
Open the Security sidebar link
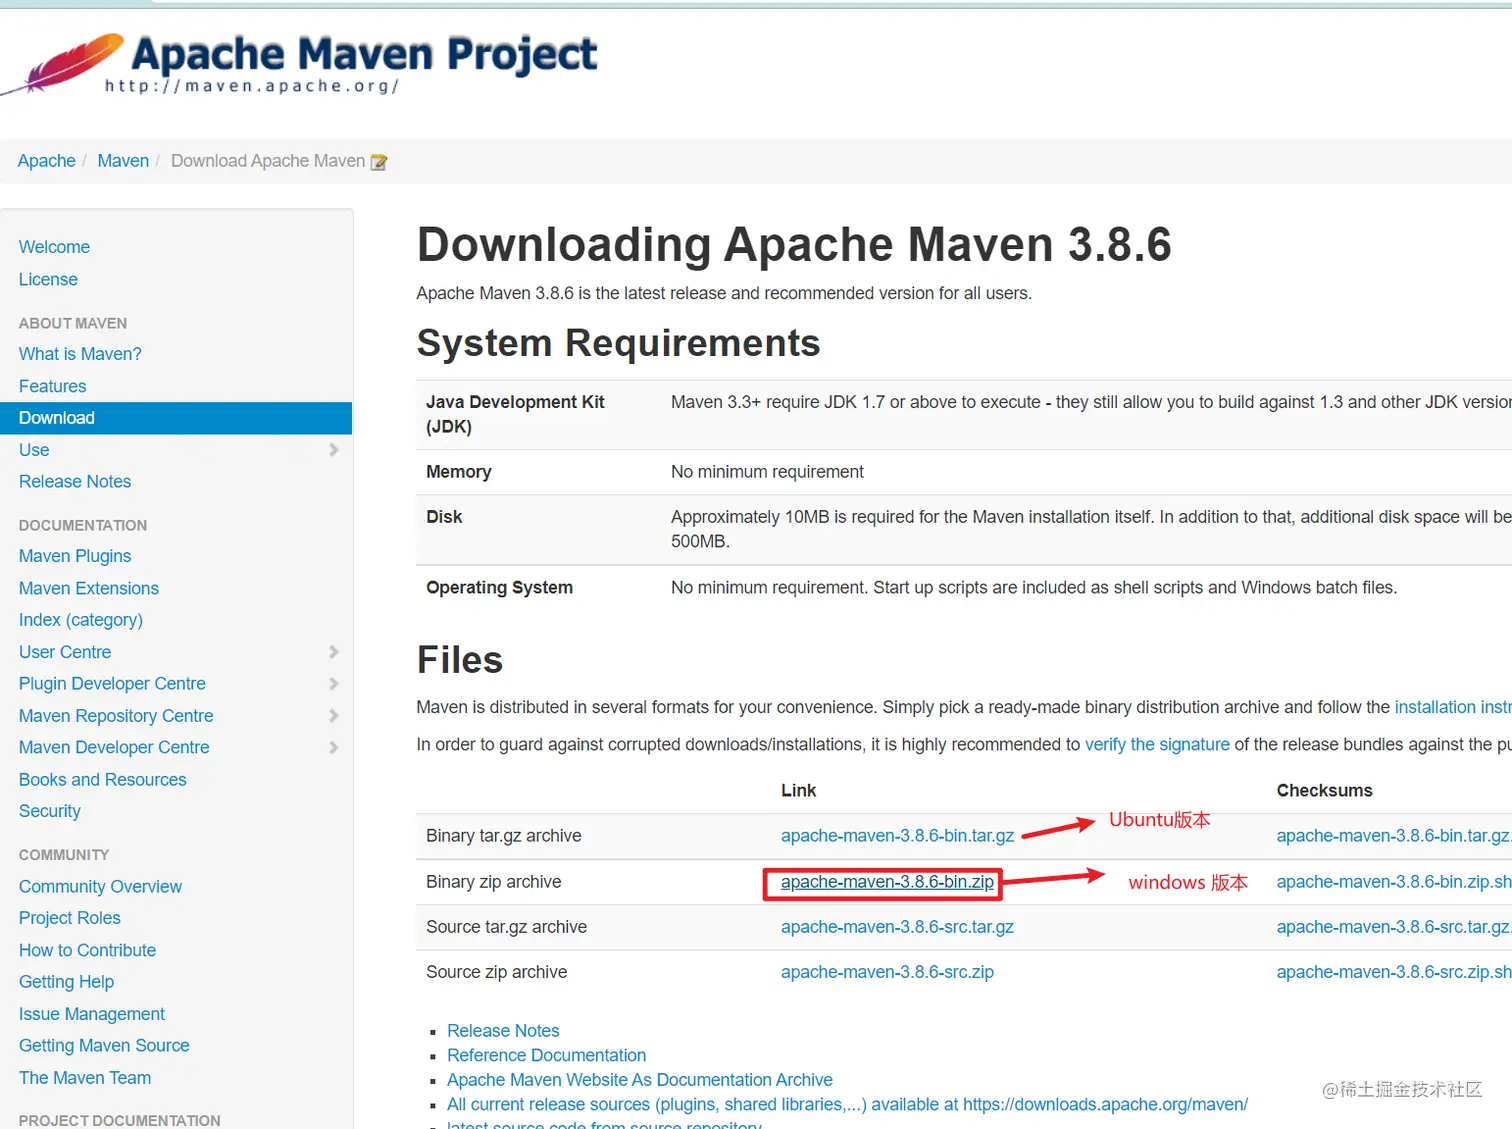(x=50, y=811)
